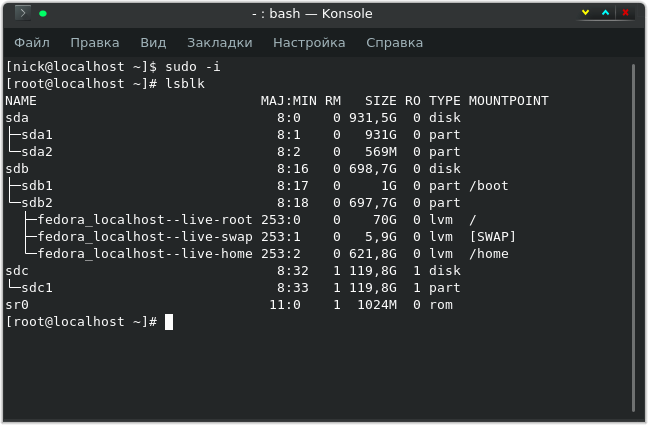Click the 'sdb' disk name

pyautogui.click(x=17, y=169)
